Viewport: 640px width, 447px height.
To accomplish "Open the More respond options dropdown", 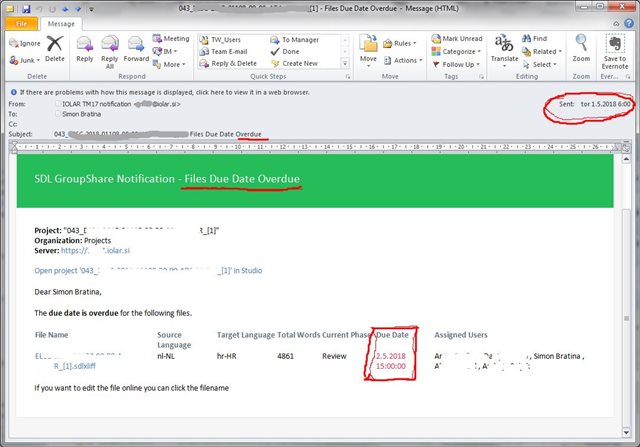I will coord(169,64).
